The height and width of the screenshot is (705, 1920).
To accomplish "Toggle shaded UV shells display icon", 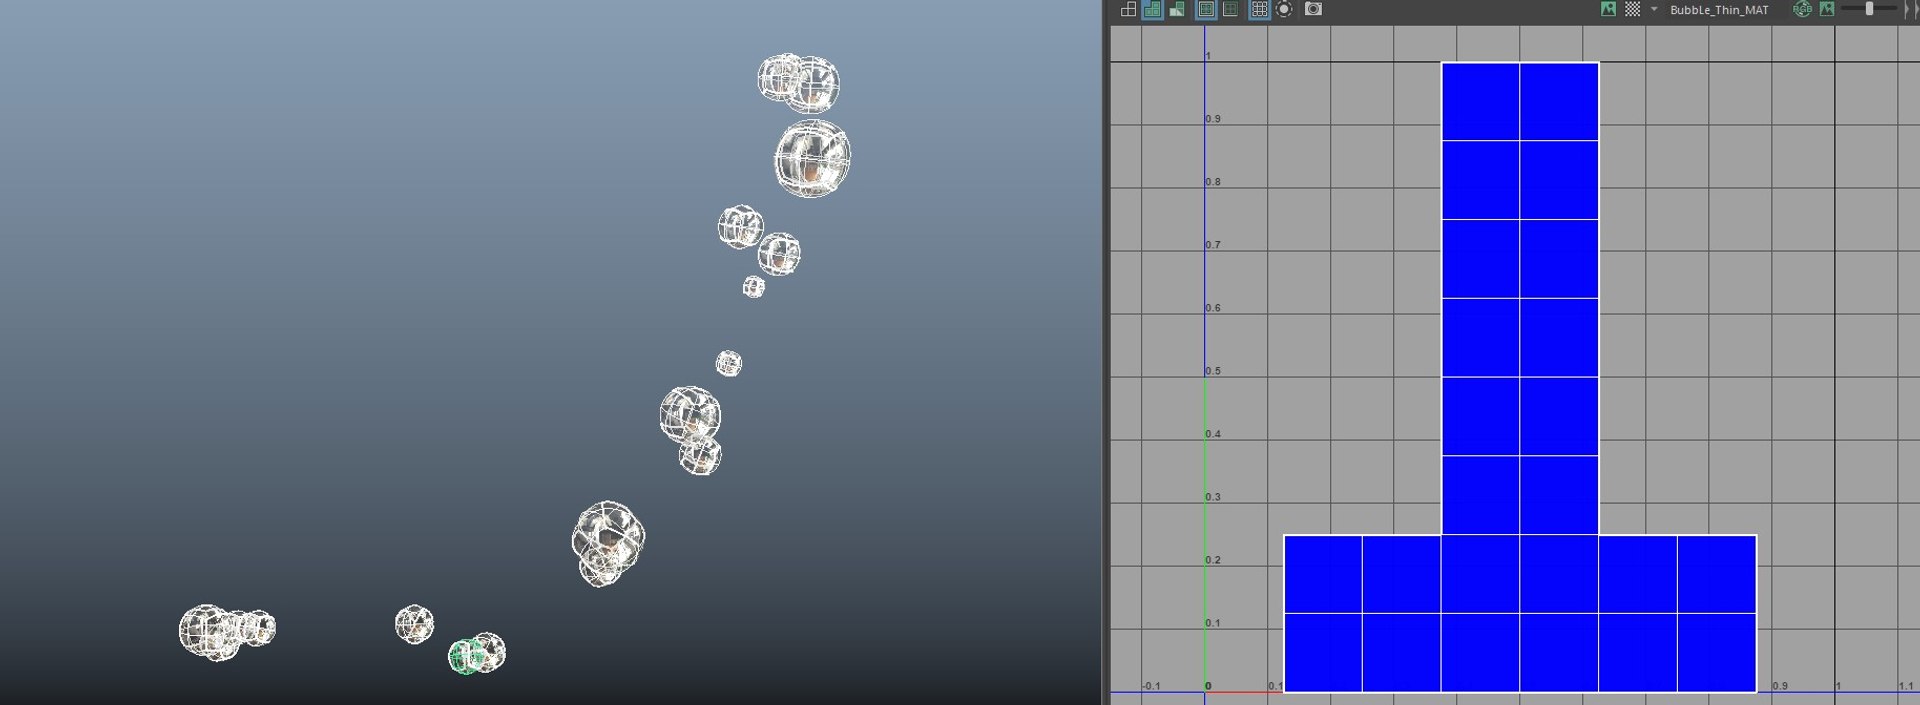I will pos(1152,9).
